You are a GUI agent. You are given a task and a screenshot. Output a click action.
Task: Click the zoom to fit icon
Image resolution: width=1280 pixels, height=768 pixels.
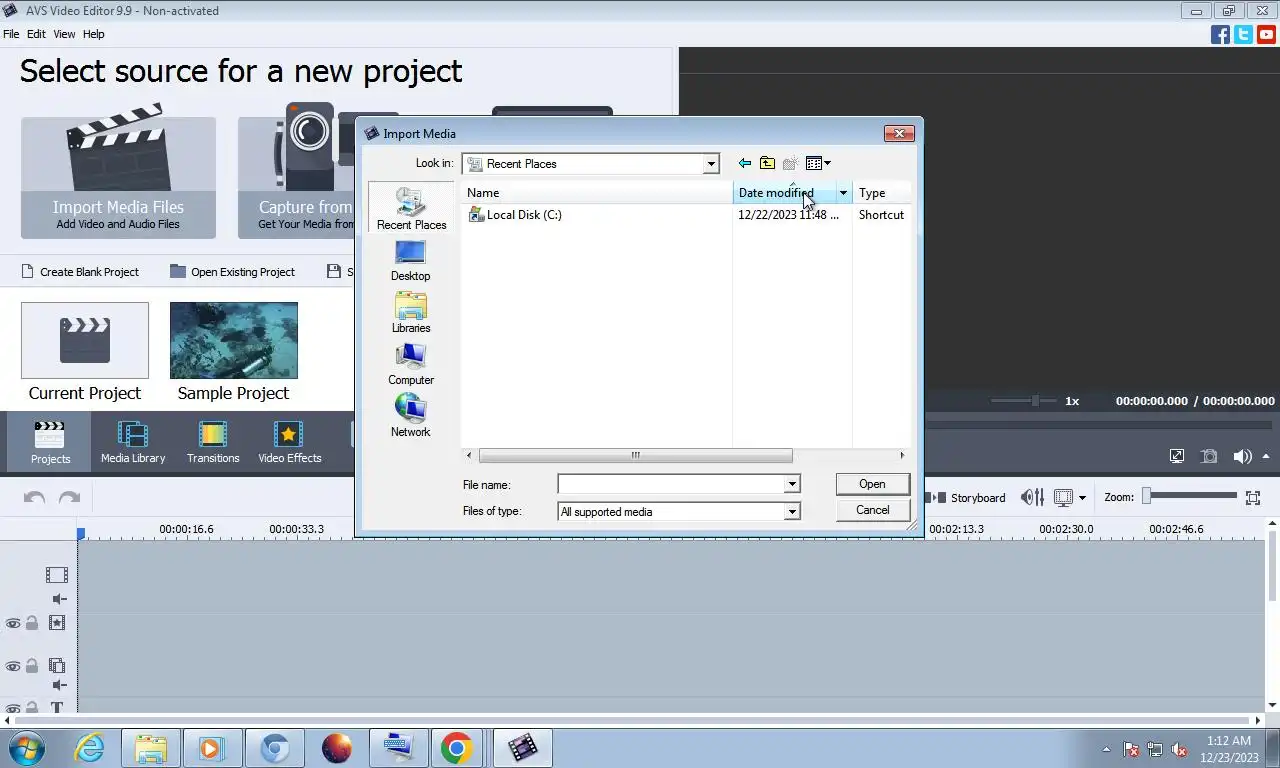coord(1253,497)
